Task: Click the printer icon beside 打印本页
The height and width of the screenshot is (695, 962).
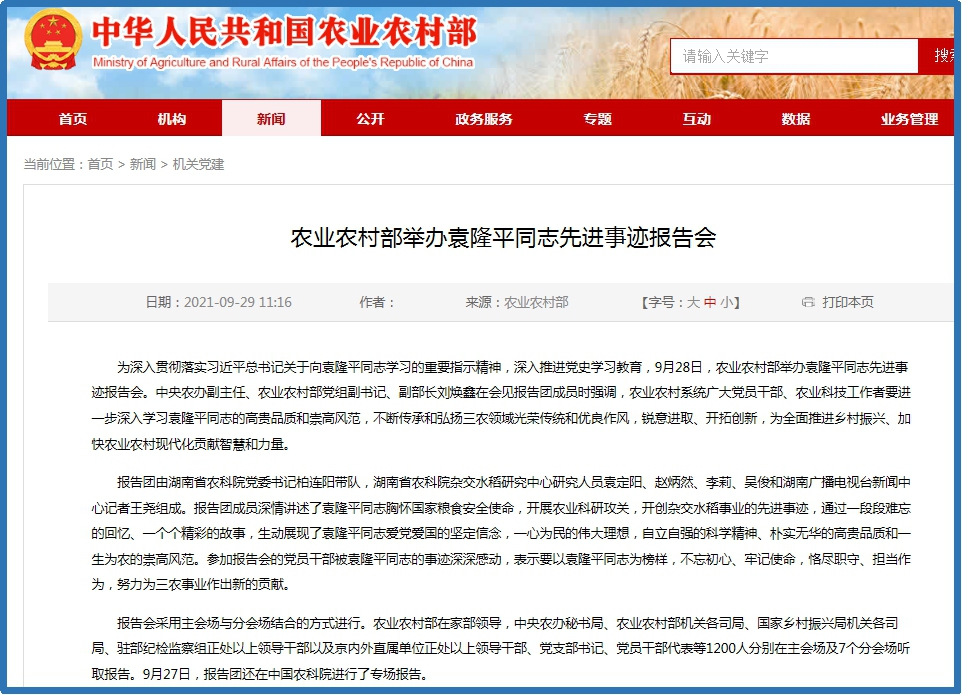Action: [808, 302]
